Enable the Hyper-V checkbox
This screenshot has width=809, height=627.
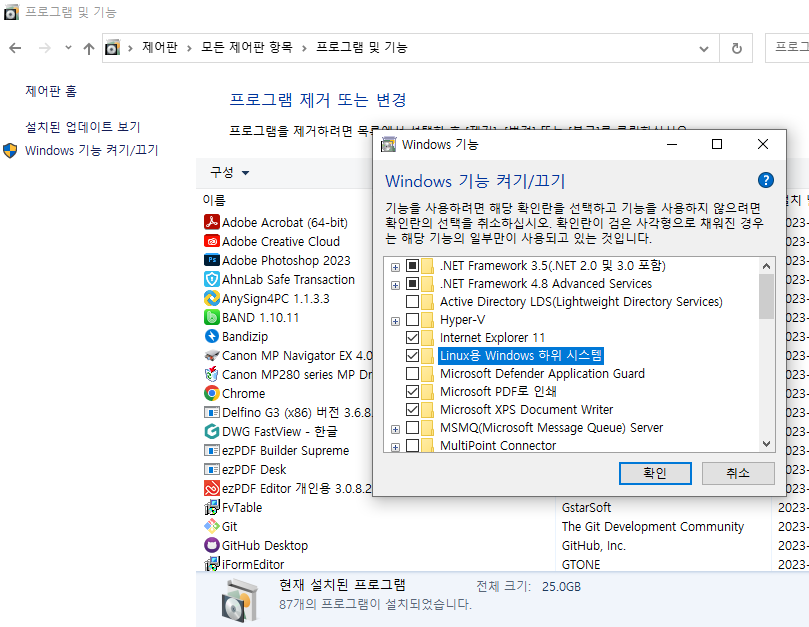pyautogui.click(x=412, y=320)
